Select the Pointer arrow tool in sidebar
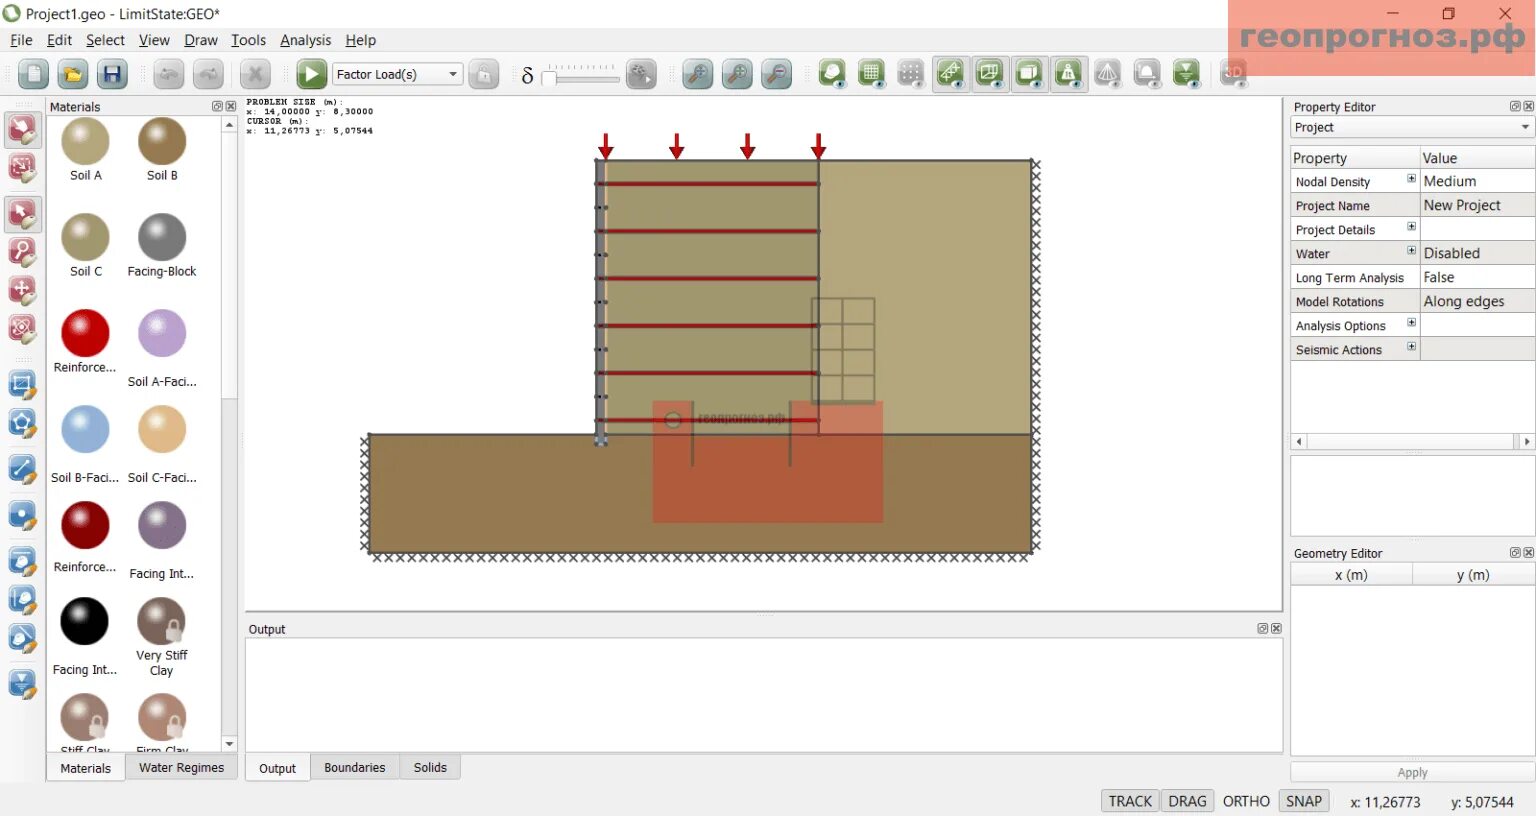Image resolution: width=1536 pixels, height=816 pixels. tap(22, 214)
